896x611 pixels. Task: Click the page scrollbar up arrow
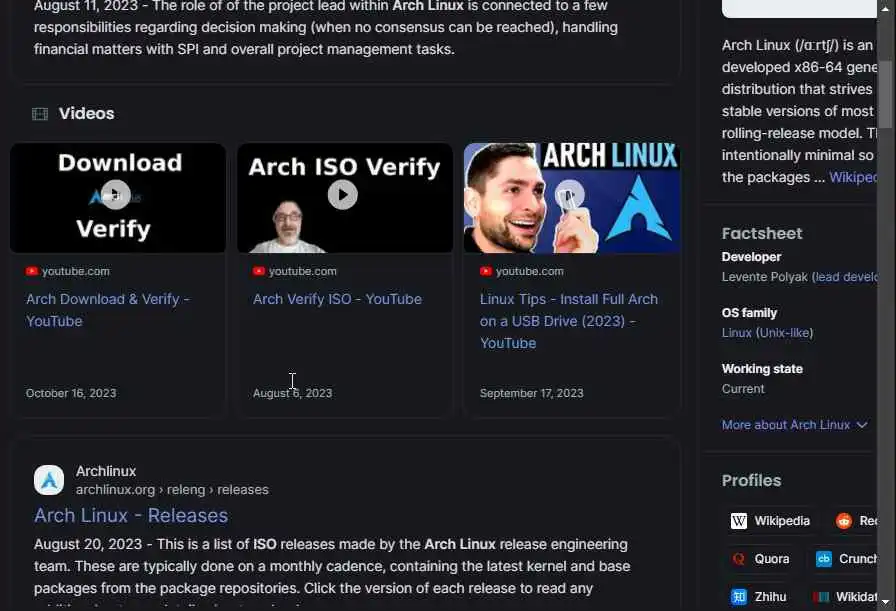pyautogui.click(x=885, y=7)
